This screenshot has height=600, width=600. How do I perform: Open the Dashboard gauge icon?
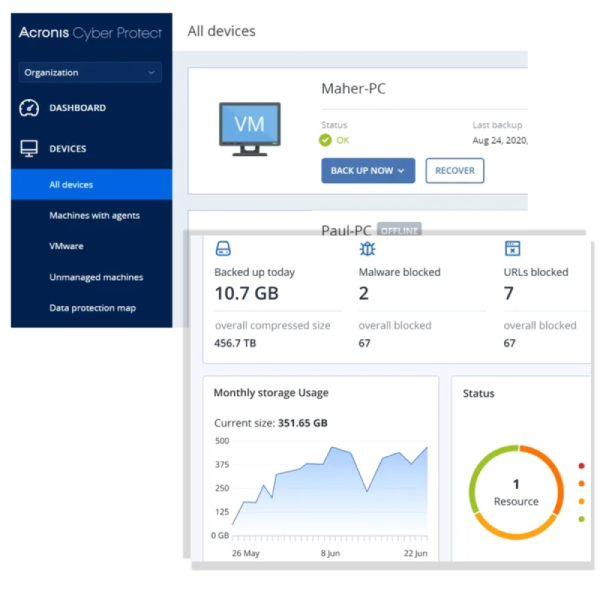pos(29,108)
